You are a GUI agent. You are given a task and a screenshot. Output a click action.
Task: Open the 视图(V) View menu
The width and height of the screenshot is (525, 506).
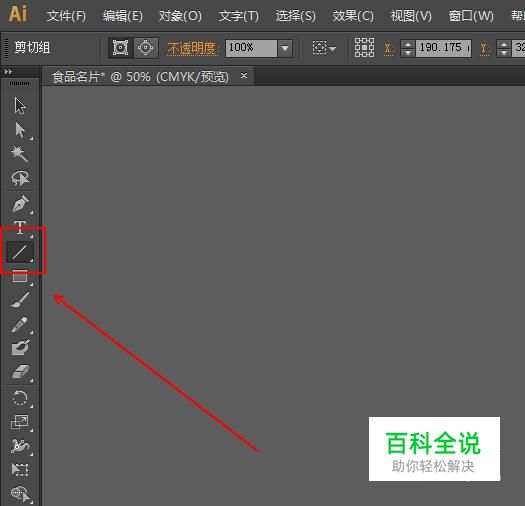(x=411, y=16)
